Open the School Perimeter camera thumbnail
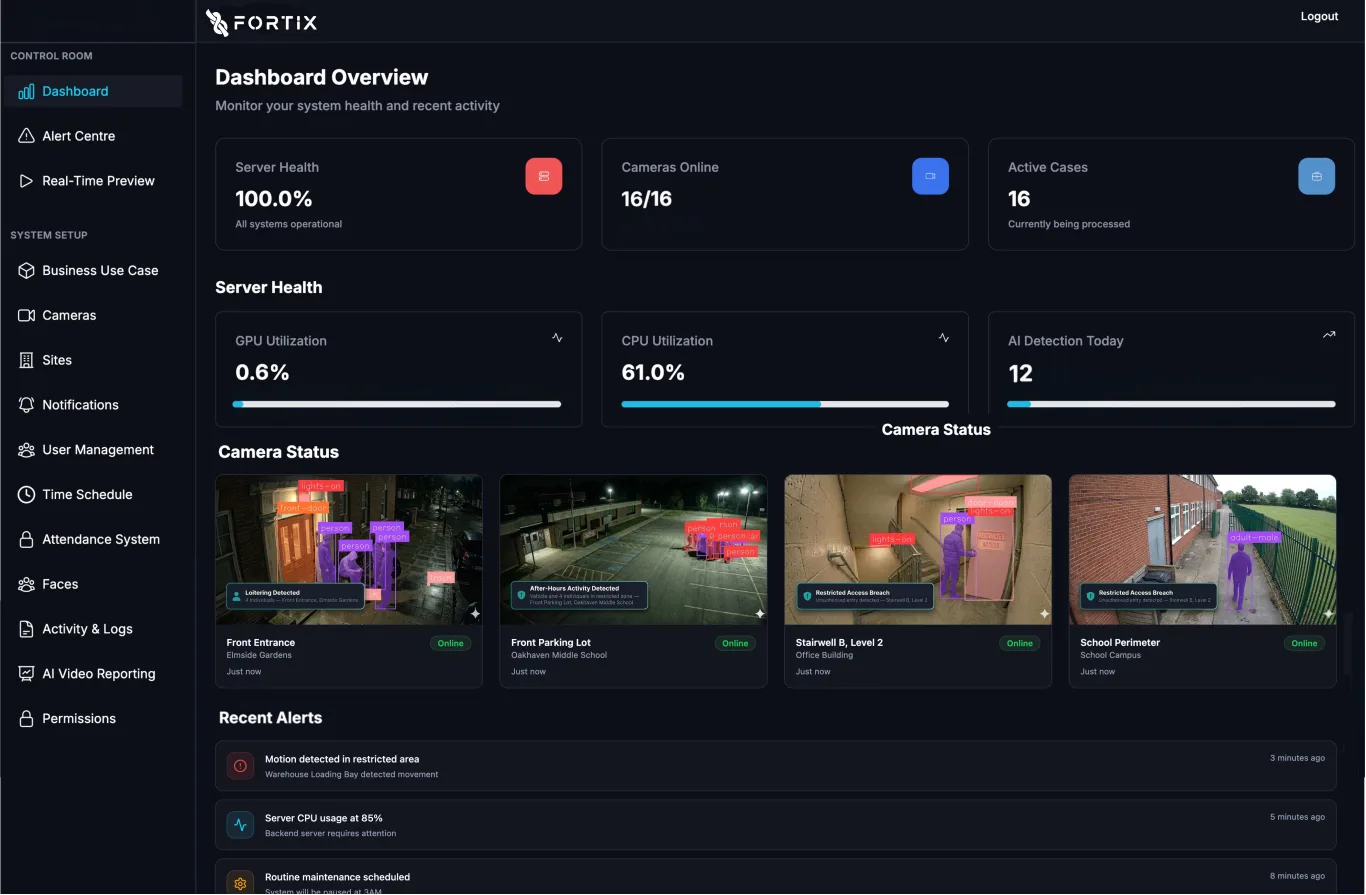 [1202, 550]
